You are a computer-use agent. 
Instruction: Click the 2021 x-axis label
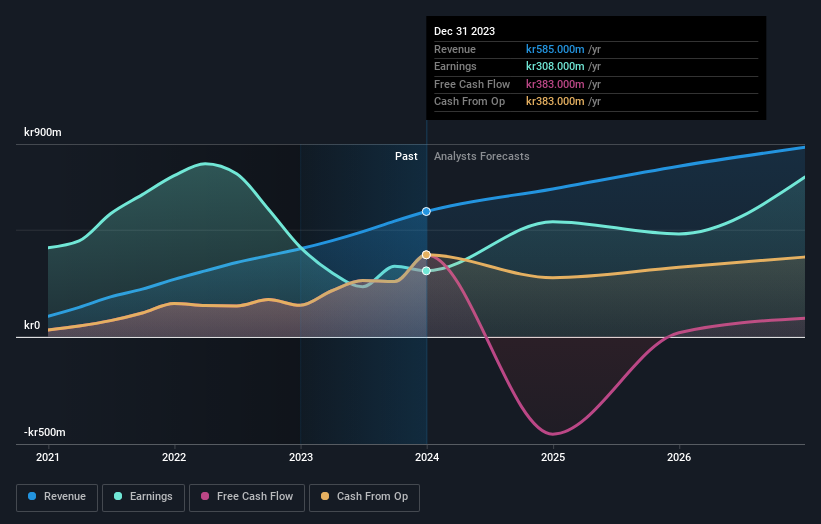point(48,458)
